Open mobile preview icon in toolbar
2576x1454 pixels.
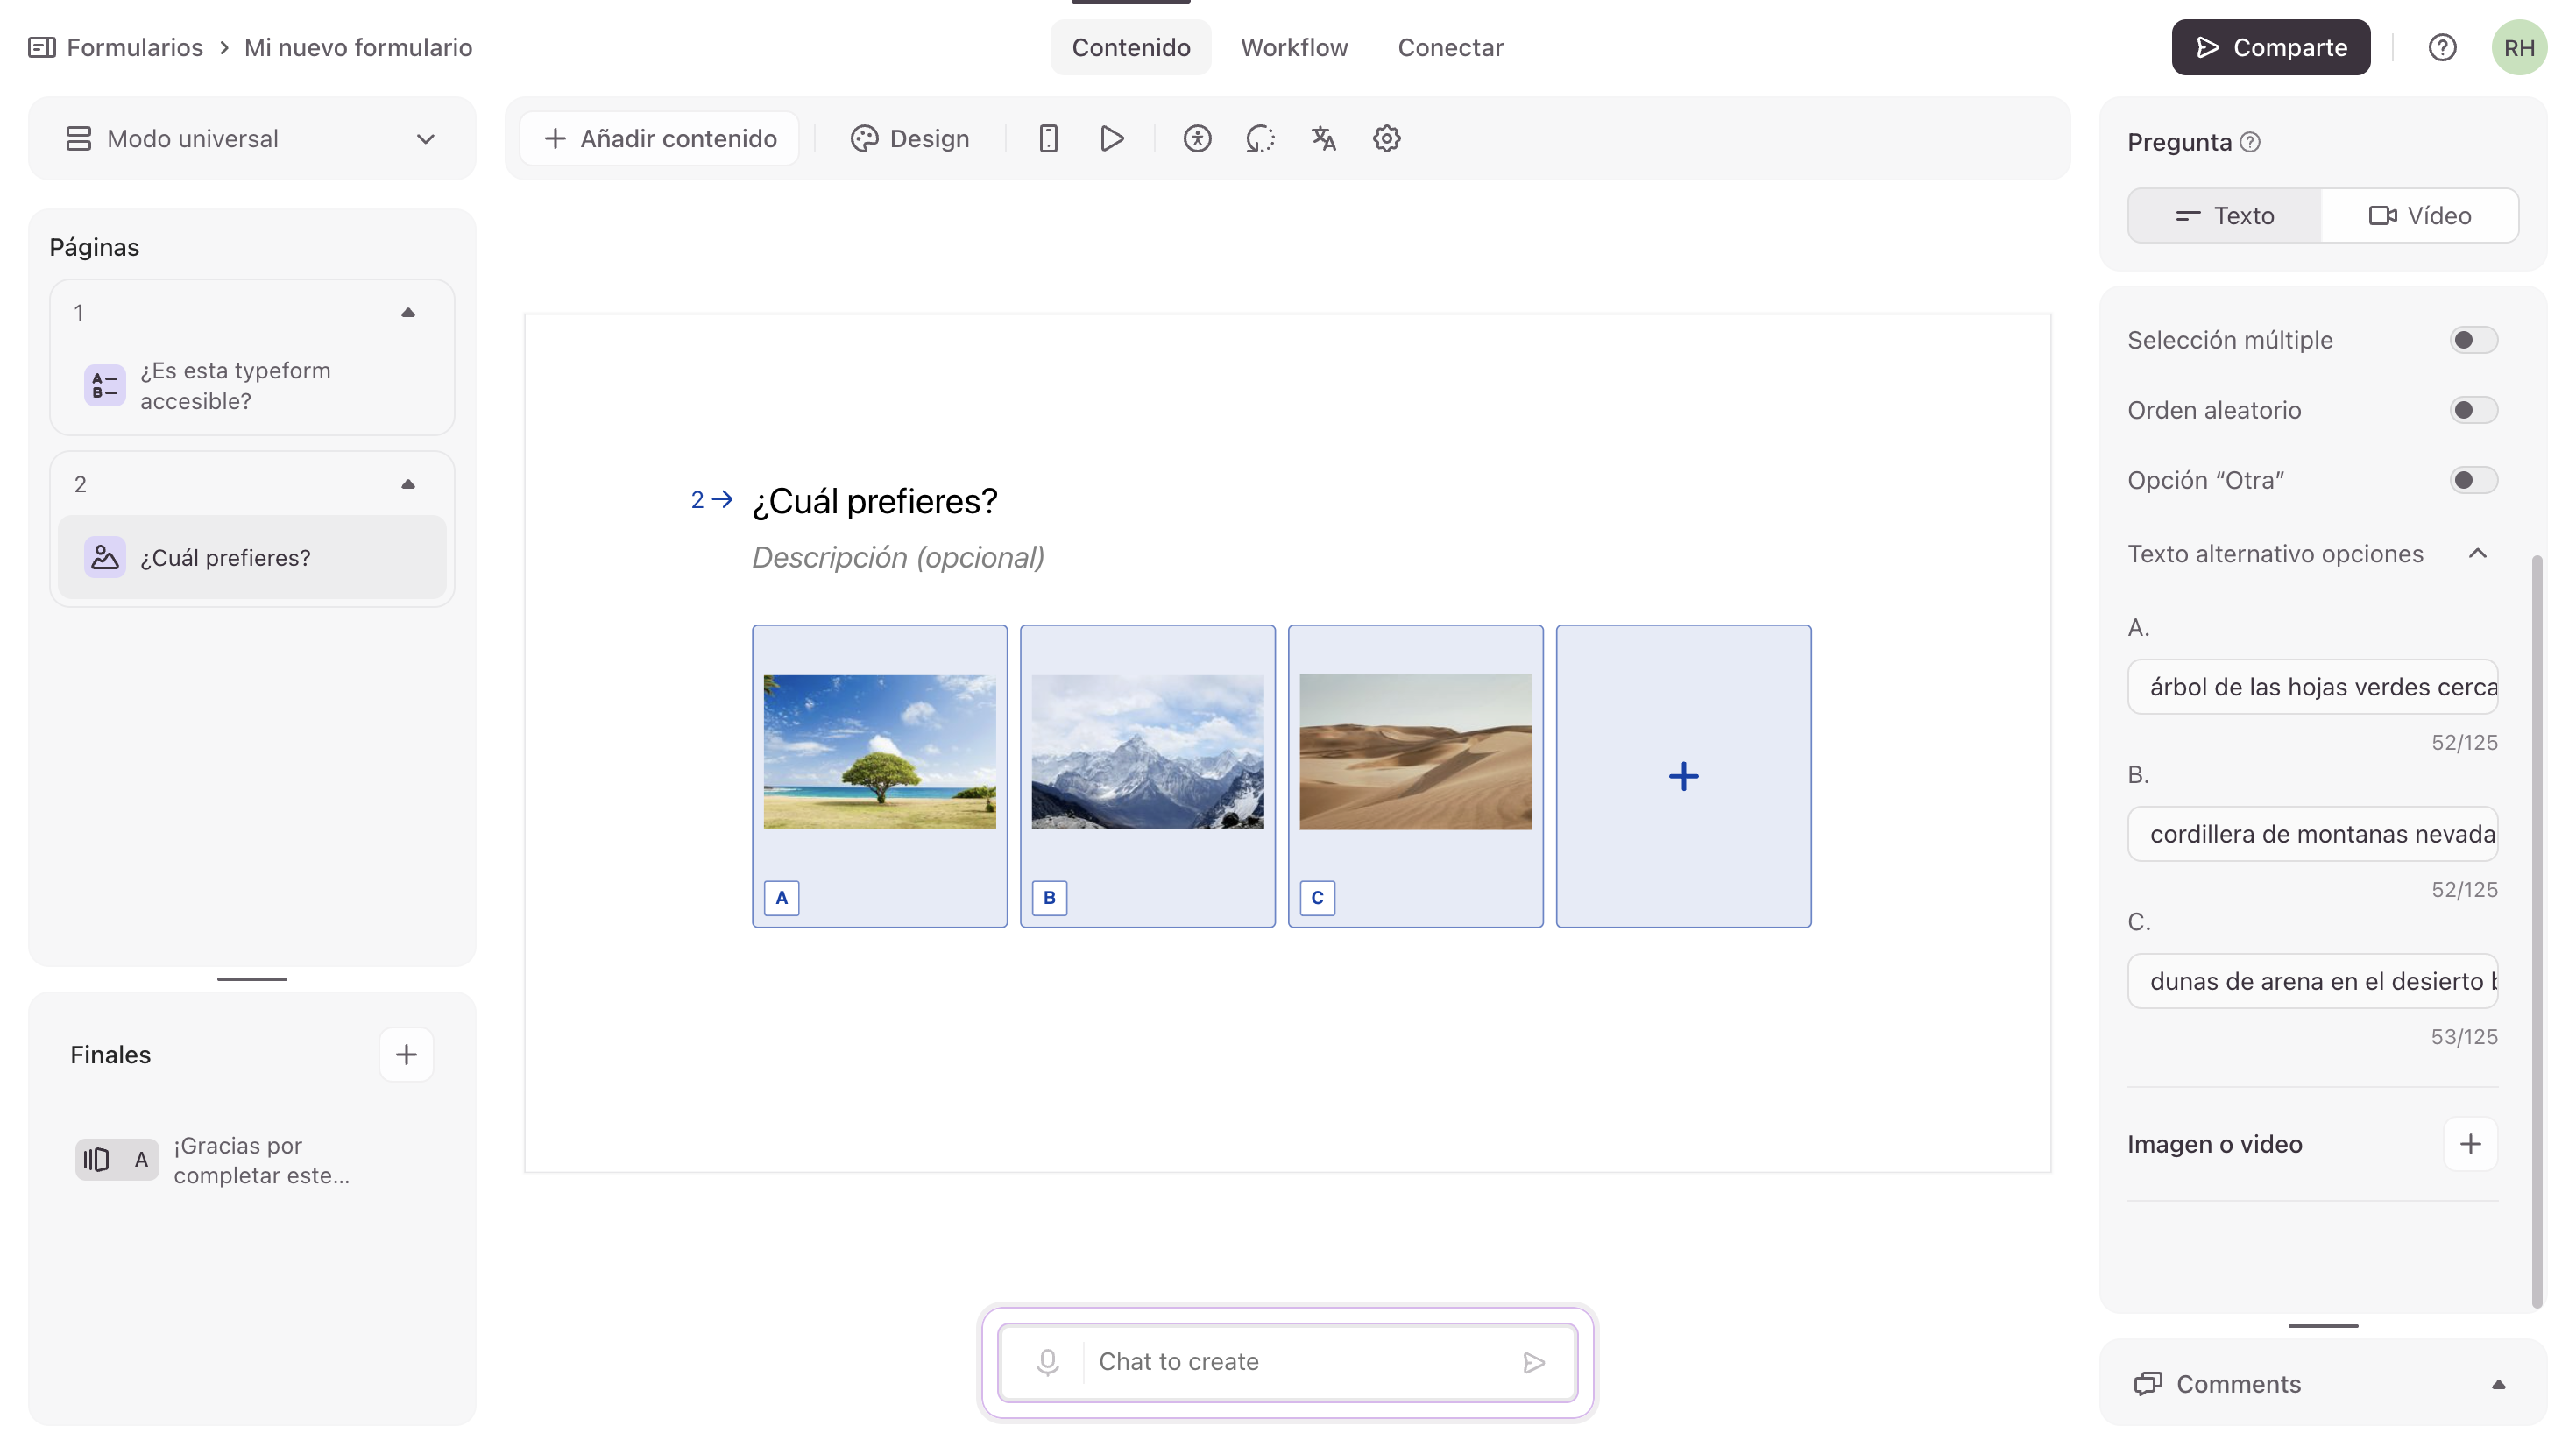tap(1048, 138)
